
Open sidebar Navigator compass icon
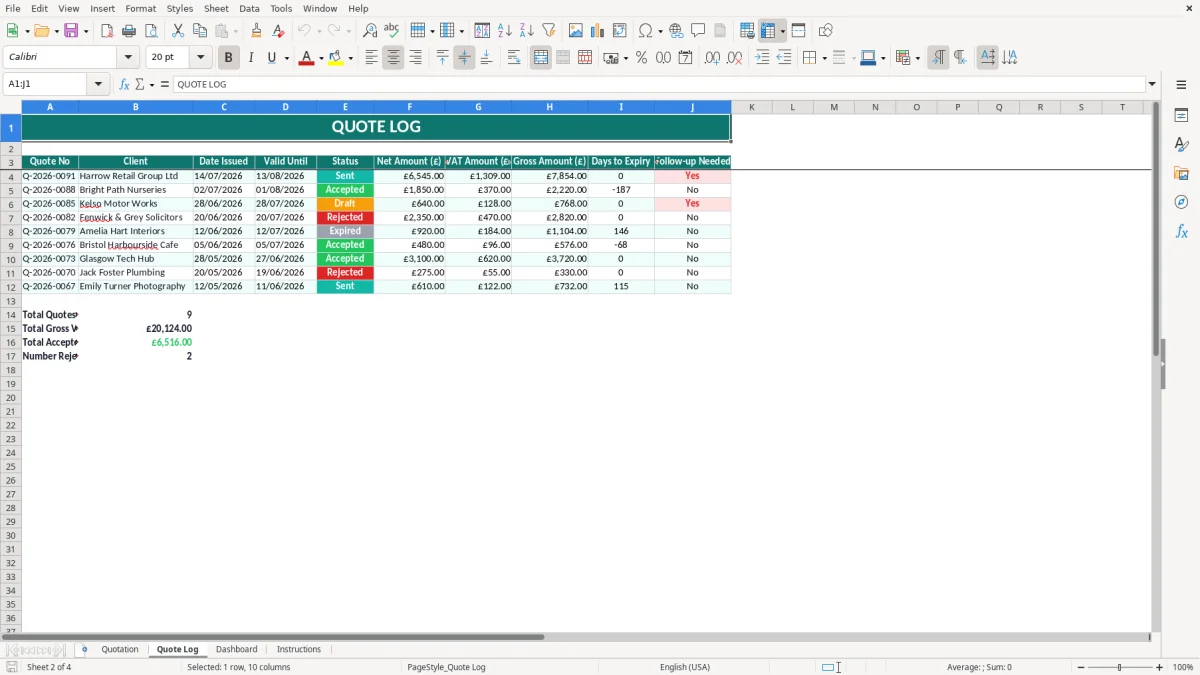1181,203
